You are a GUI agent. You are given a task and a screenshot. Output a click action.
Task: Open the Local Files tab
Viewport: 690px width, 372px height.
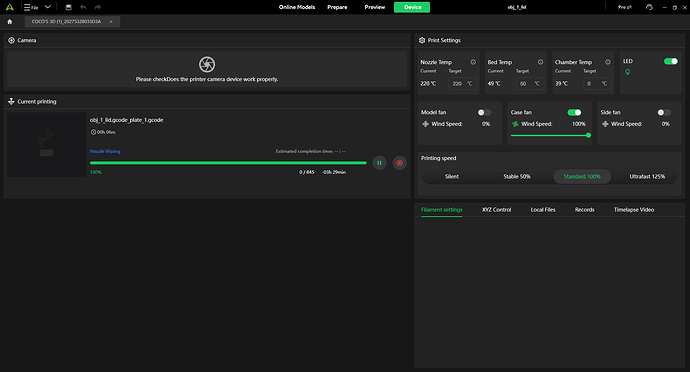click(x=543, y=210)
